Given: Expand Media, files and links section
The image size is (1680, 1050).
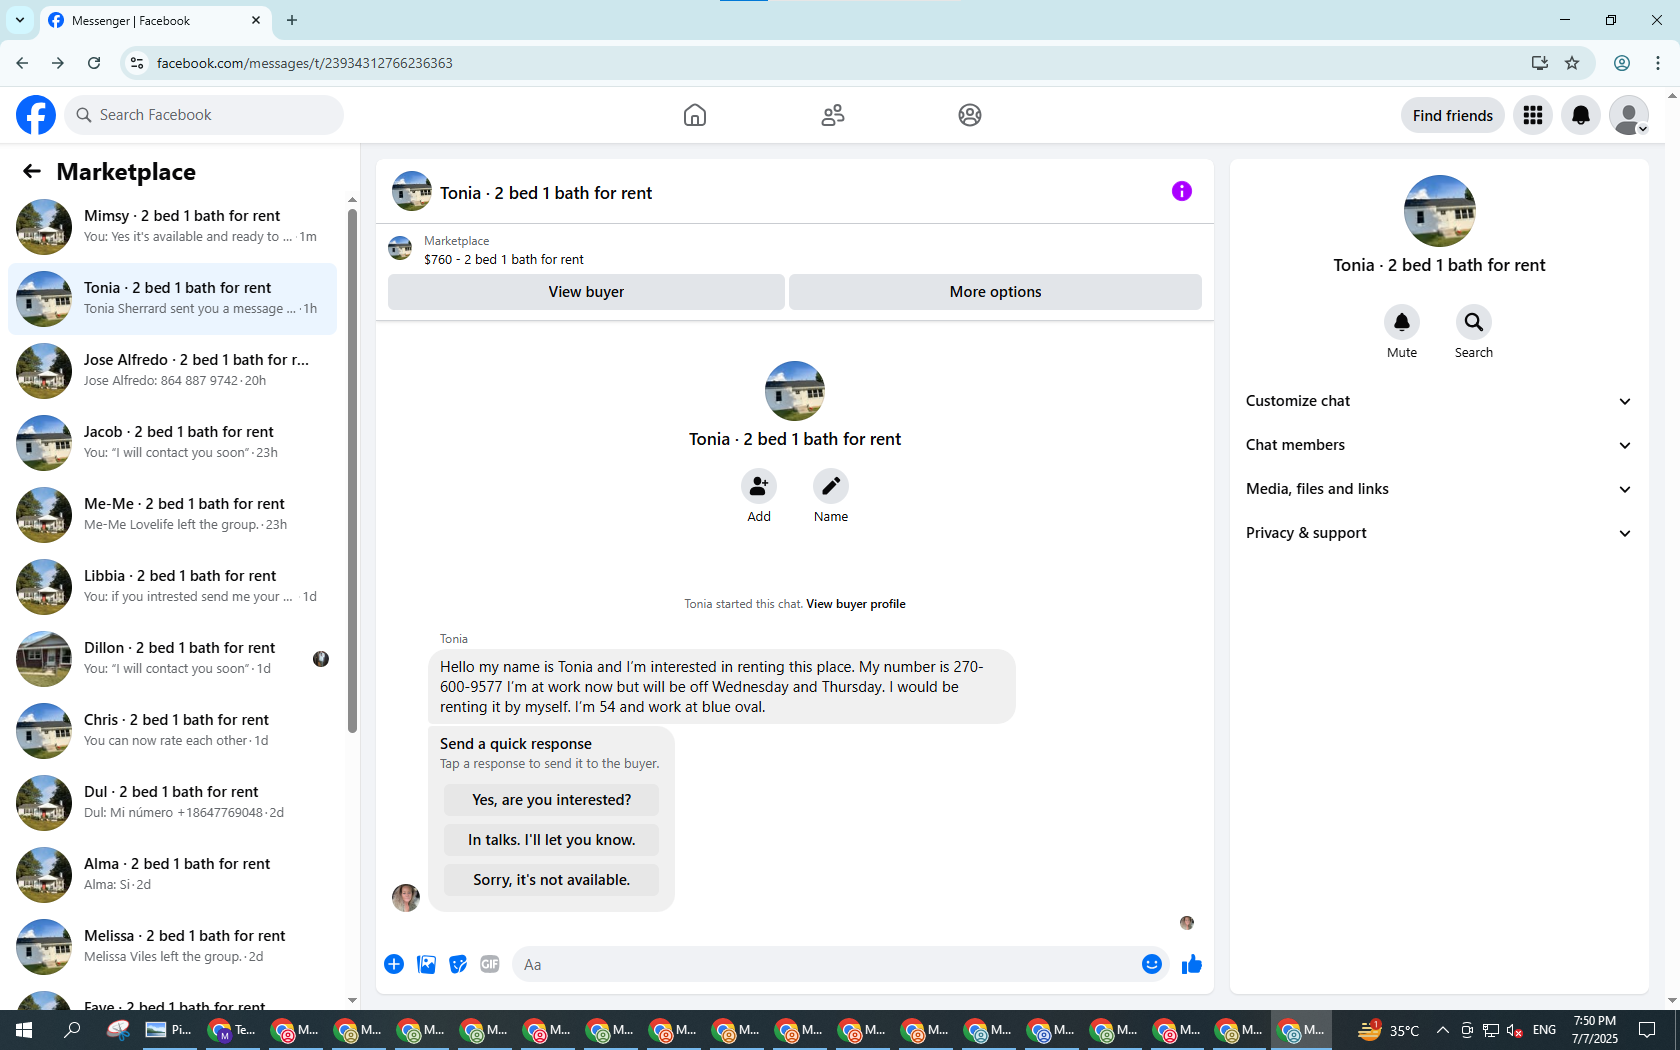Looking at the screenshot, I should [x=1440, y=489].
